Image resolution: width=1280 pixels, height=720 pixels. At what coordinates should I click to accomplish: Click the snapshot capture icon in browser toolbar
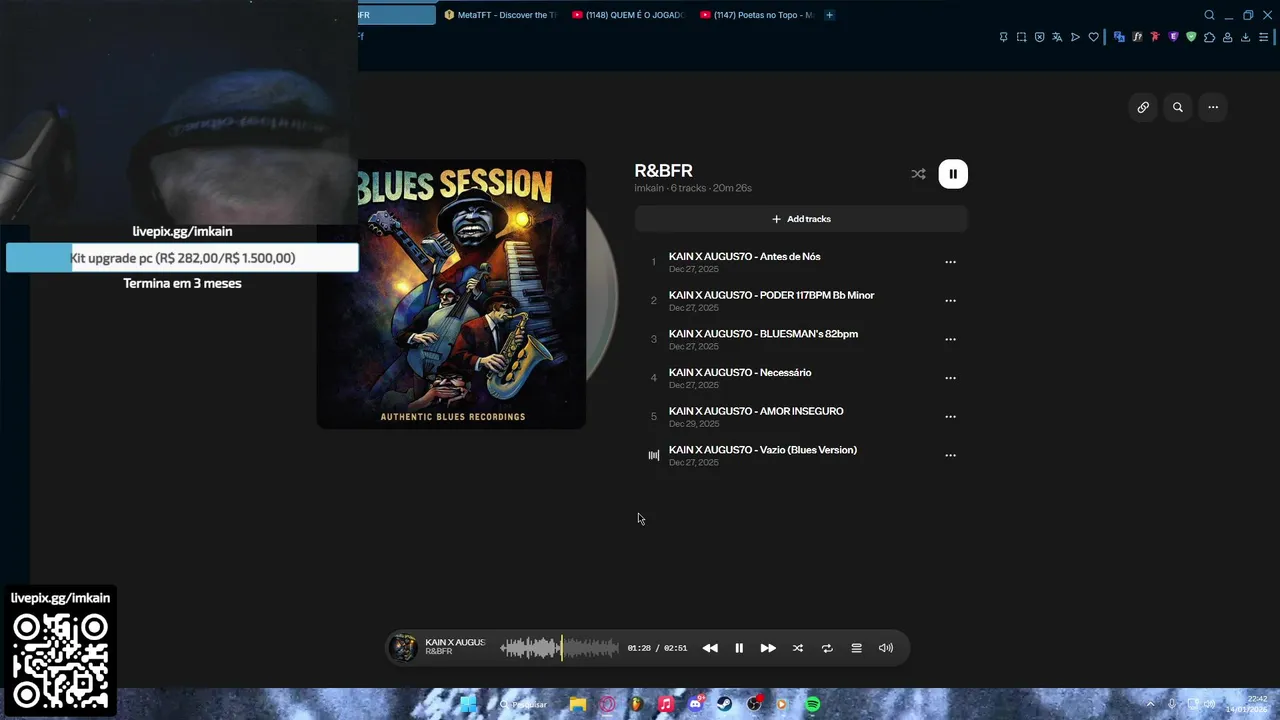click(x=1021, y=37)
